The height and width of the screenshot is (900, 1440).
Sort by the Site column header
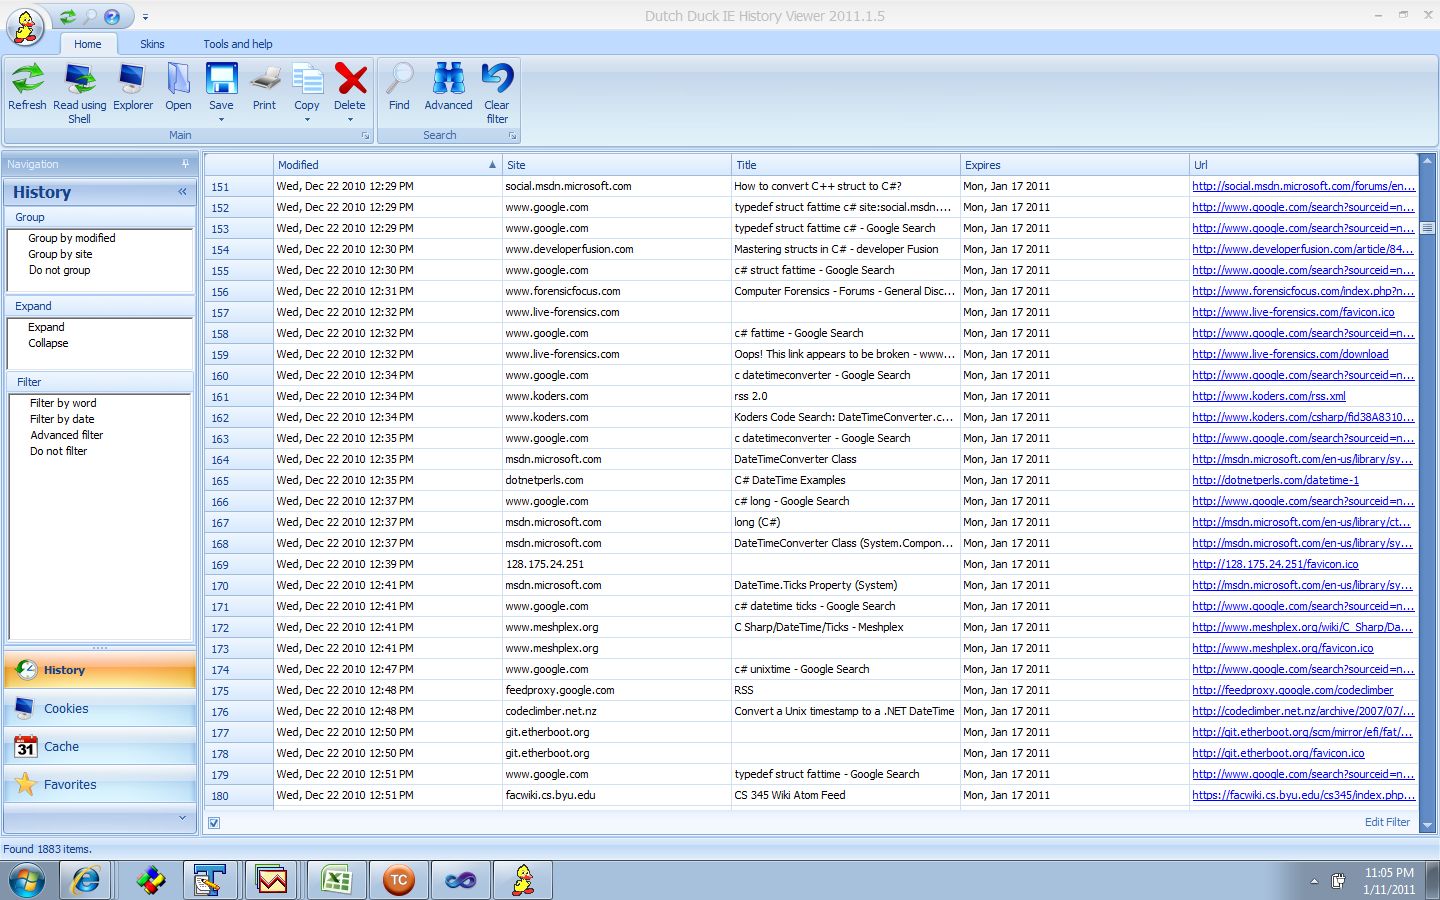point(616,165)
